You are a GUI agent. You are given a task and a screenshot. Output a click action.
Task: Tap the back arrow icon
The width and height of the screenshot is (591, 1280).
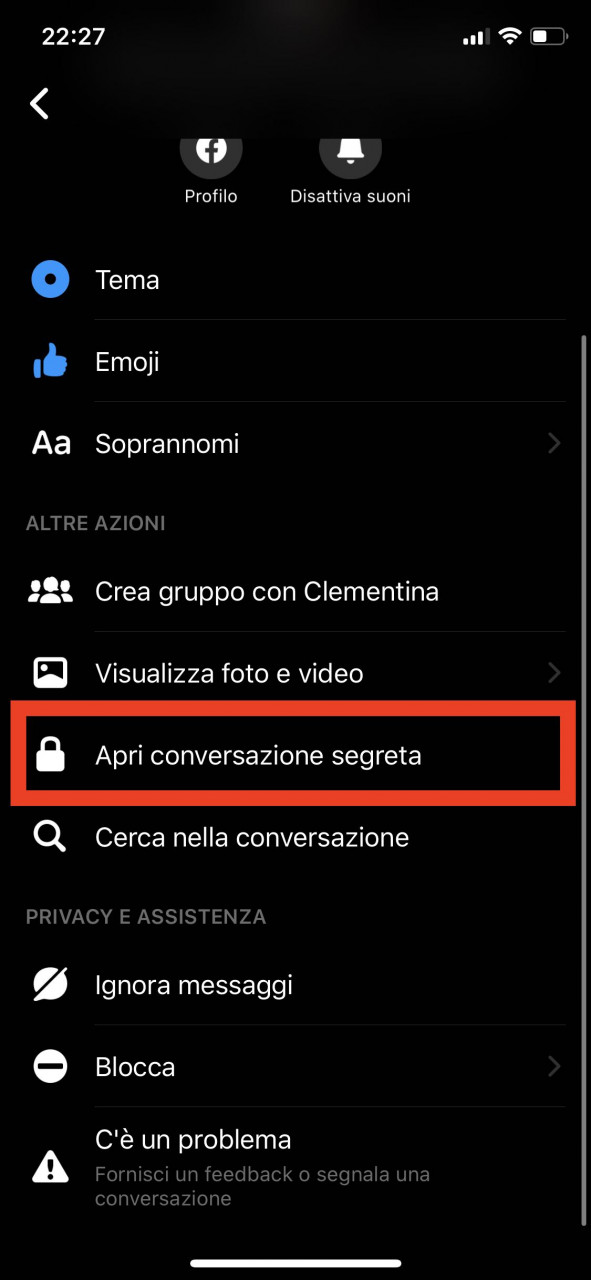pos(40,103)
